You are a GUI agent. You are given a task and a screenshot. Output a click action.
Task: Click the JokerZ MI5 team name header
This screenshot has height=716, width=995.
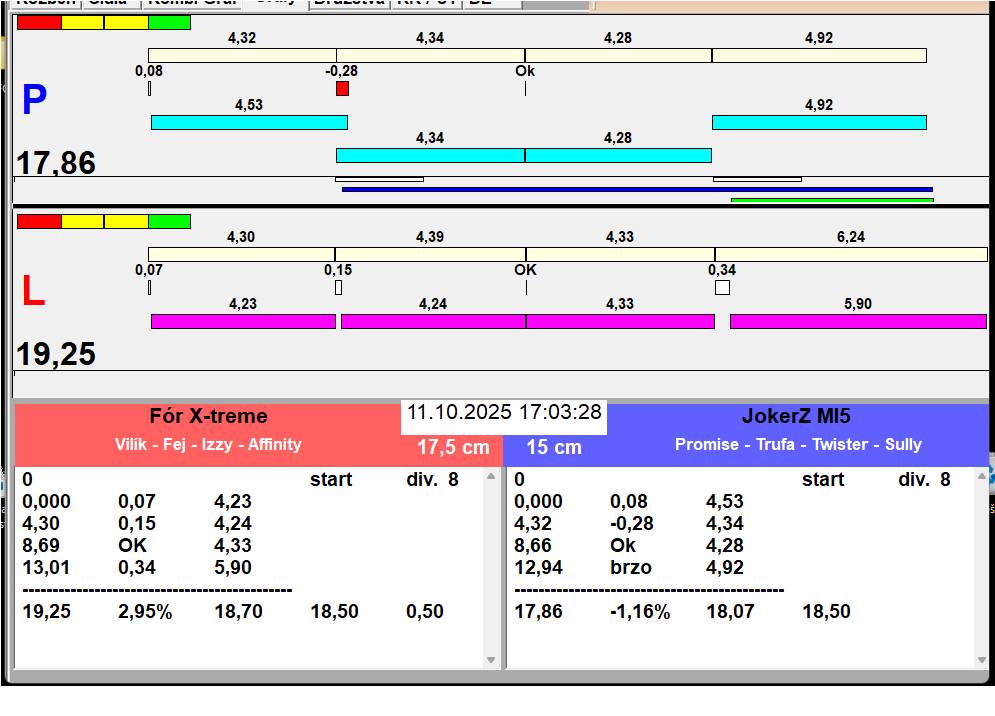click(796, 416)
